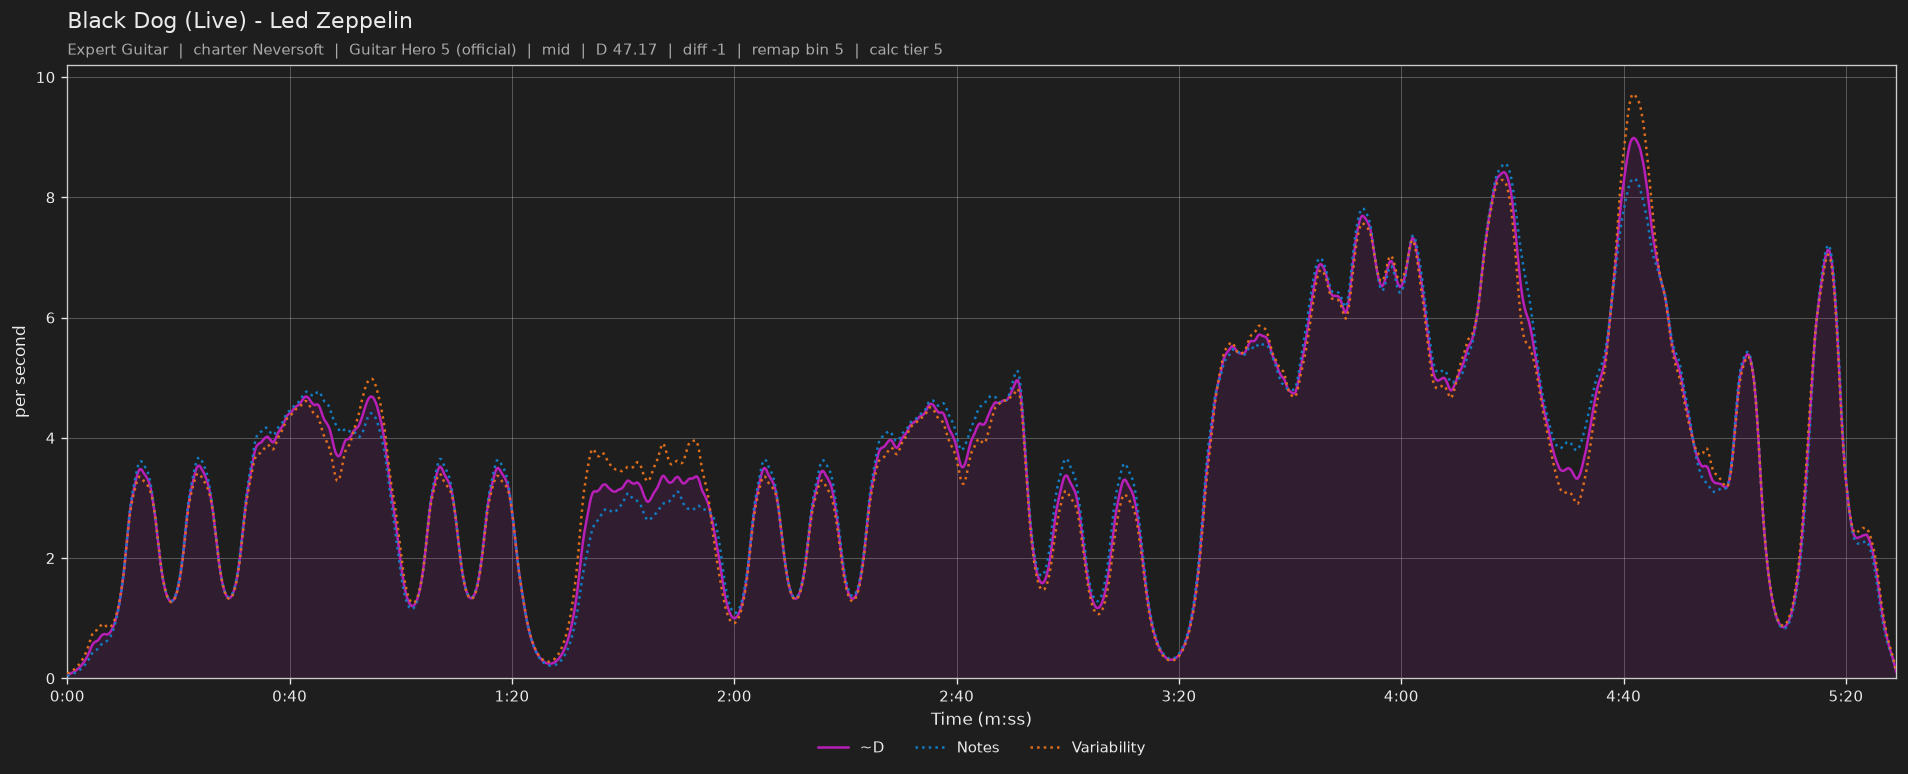
Task: Click the orange dotted Variability legend swatch
Action: (x=1044, y=748)
